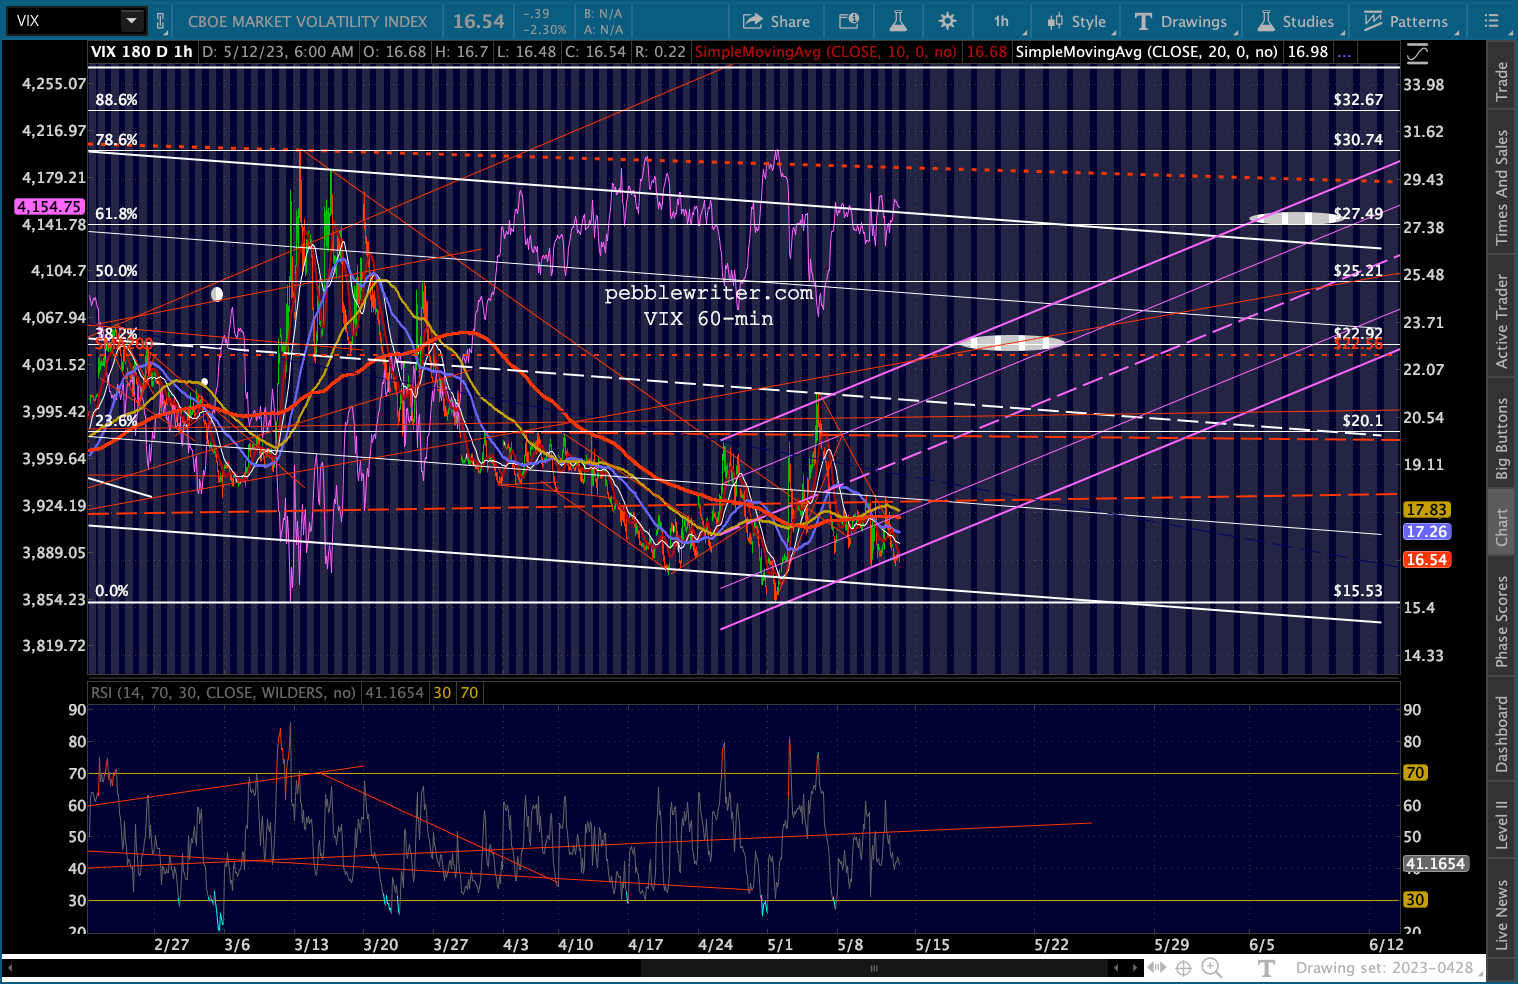Open the flask Edit Studies icon
1518x984 pixels.
click(898, 21)
